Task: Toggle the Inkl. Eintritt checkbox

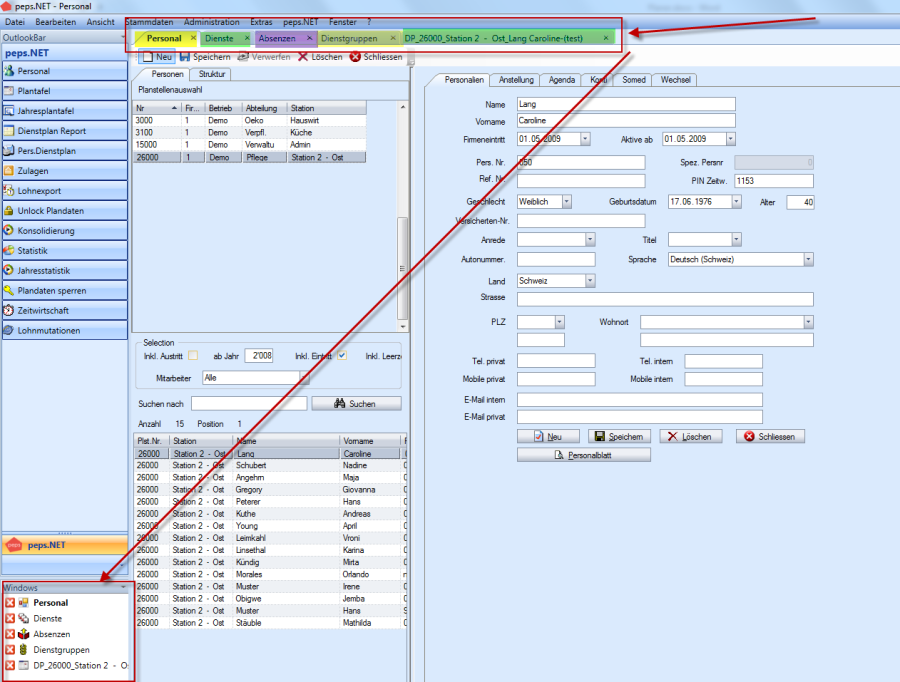Action: tap(342, 356)
